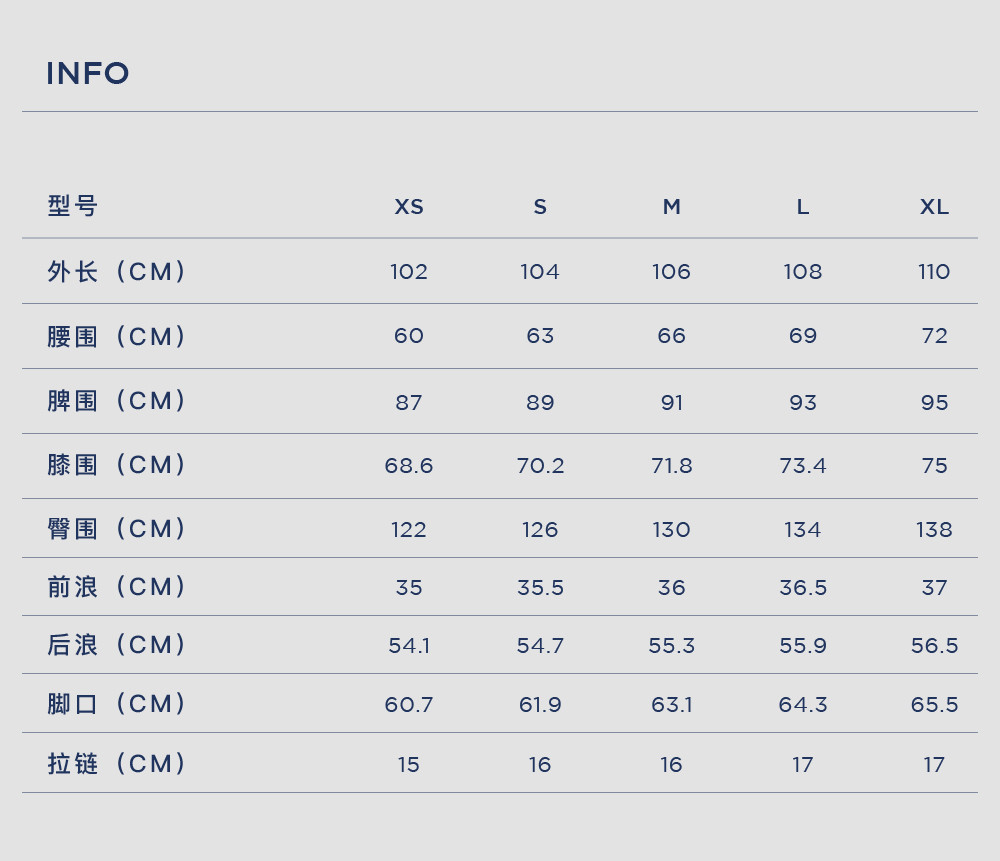1000x861 pixels.
Task: Click the 脾围 (CM) row label
Action: 117,401
